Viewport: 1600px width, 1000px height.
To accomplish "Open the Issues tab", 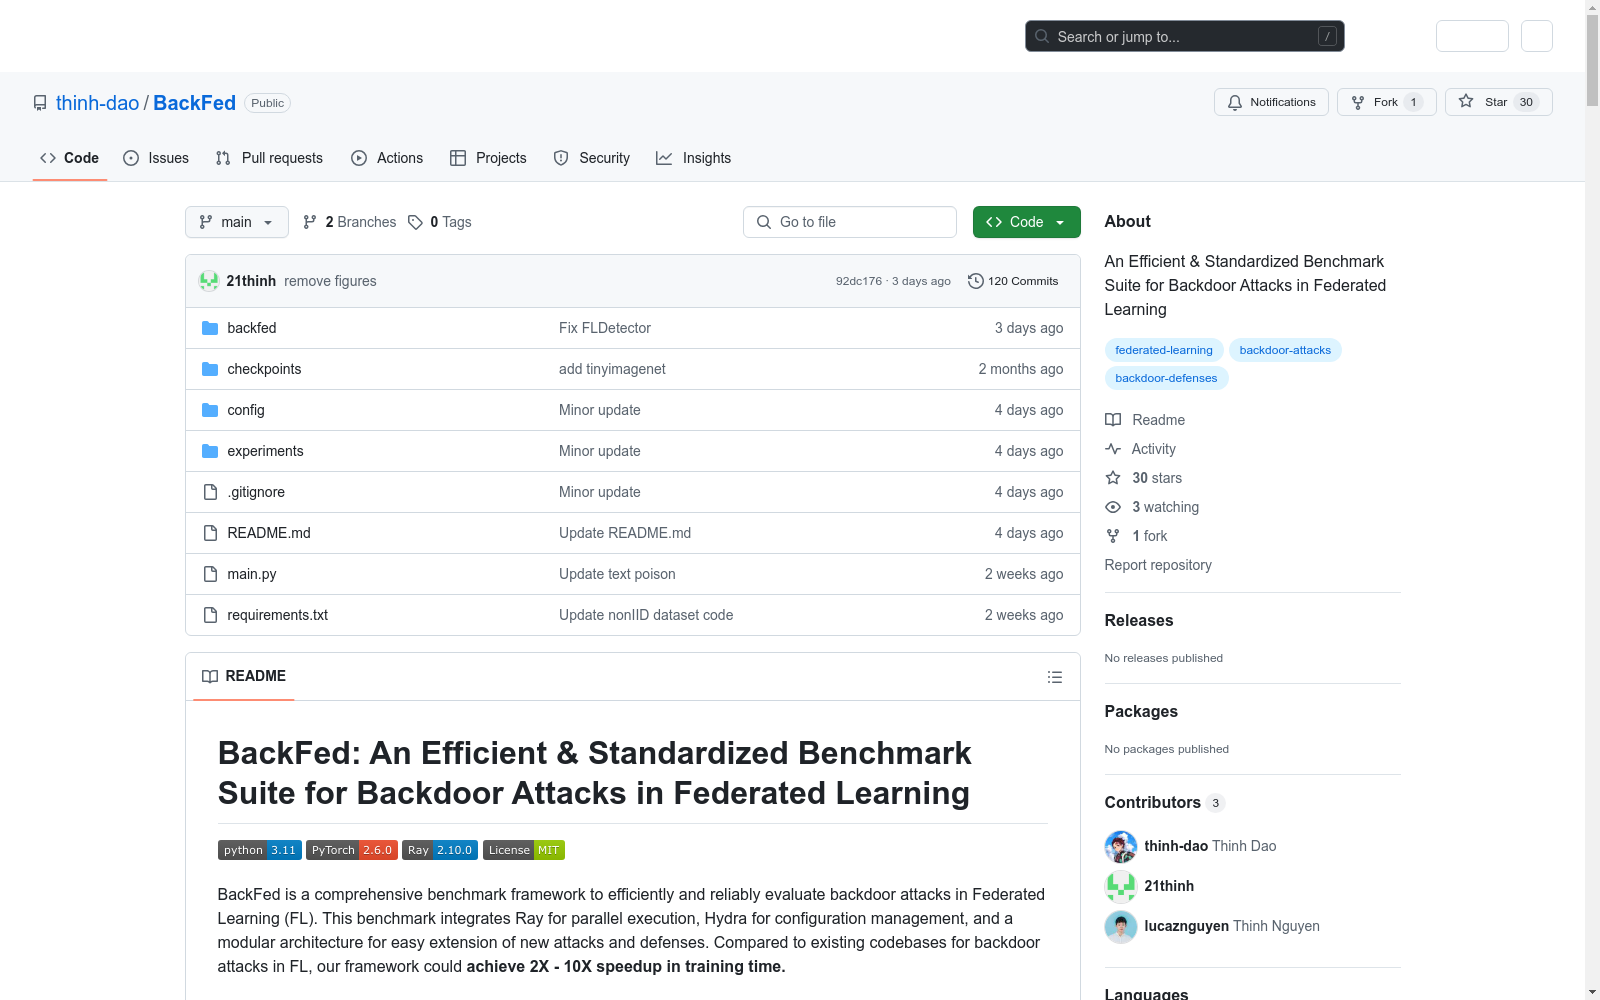I will pos(156,158).
